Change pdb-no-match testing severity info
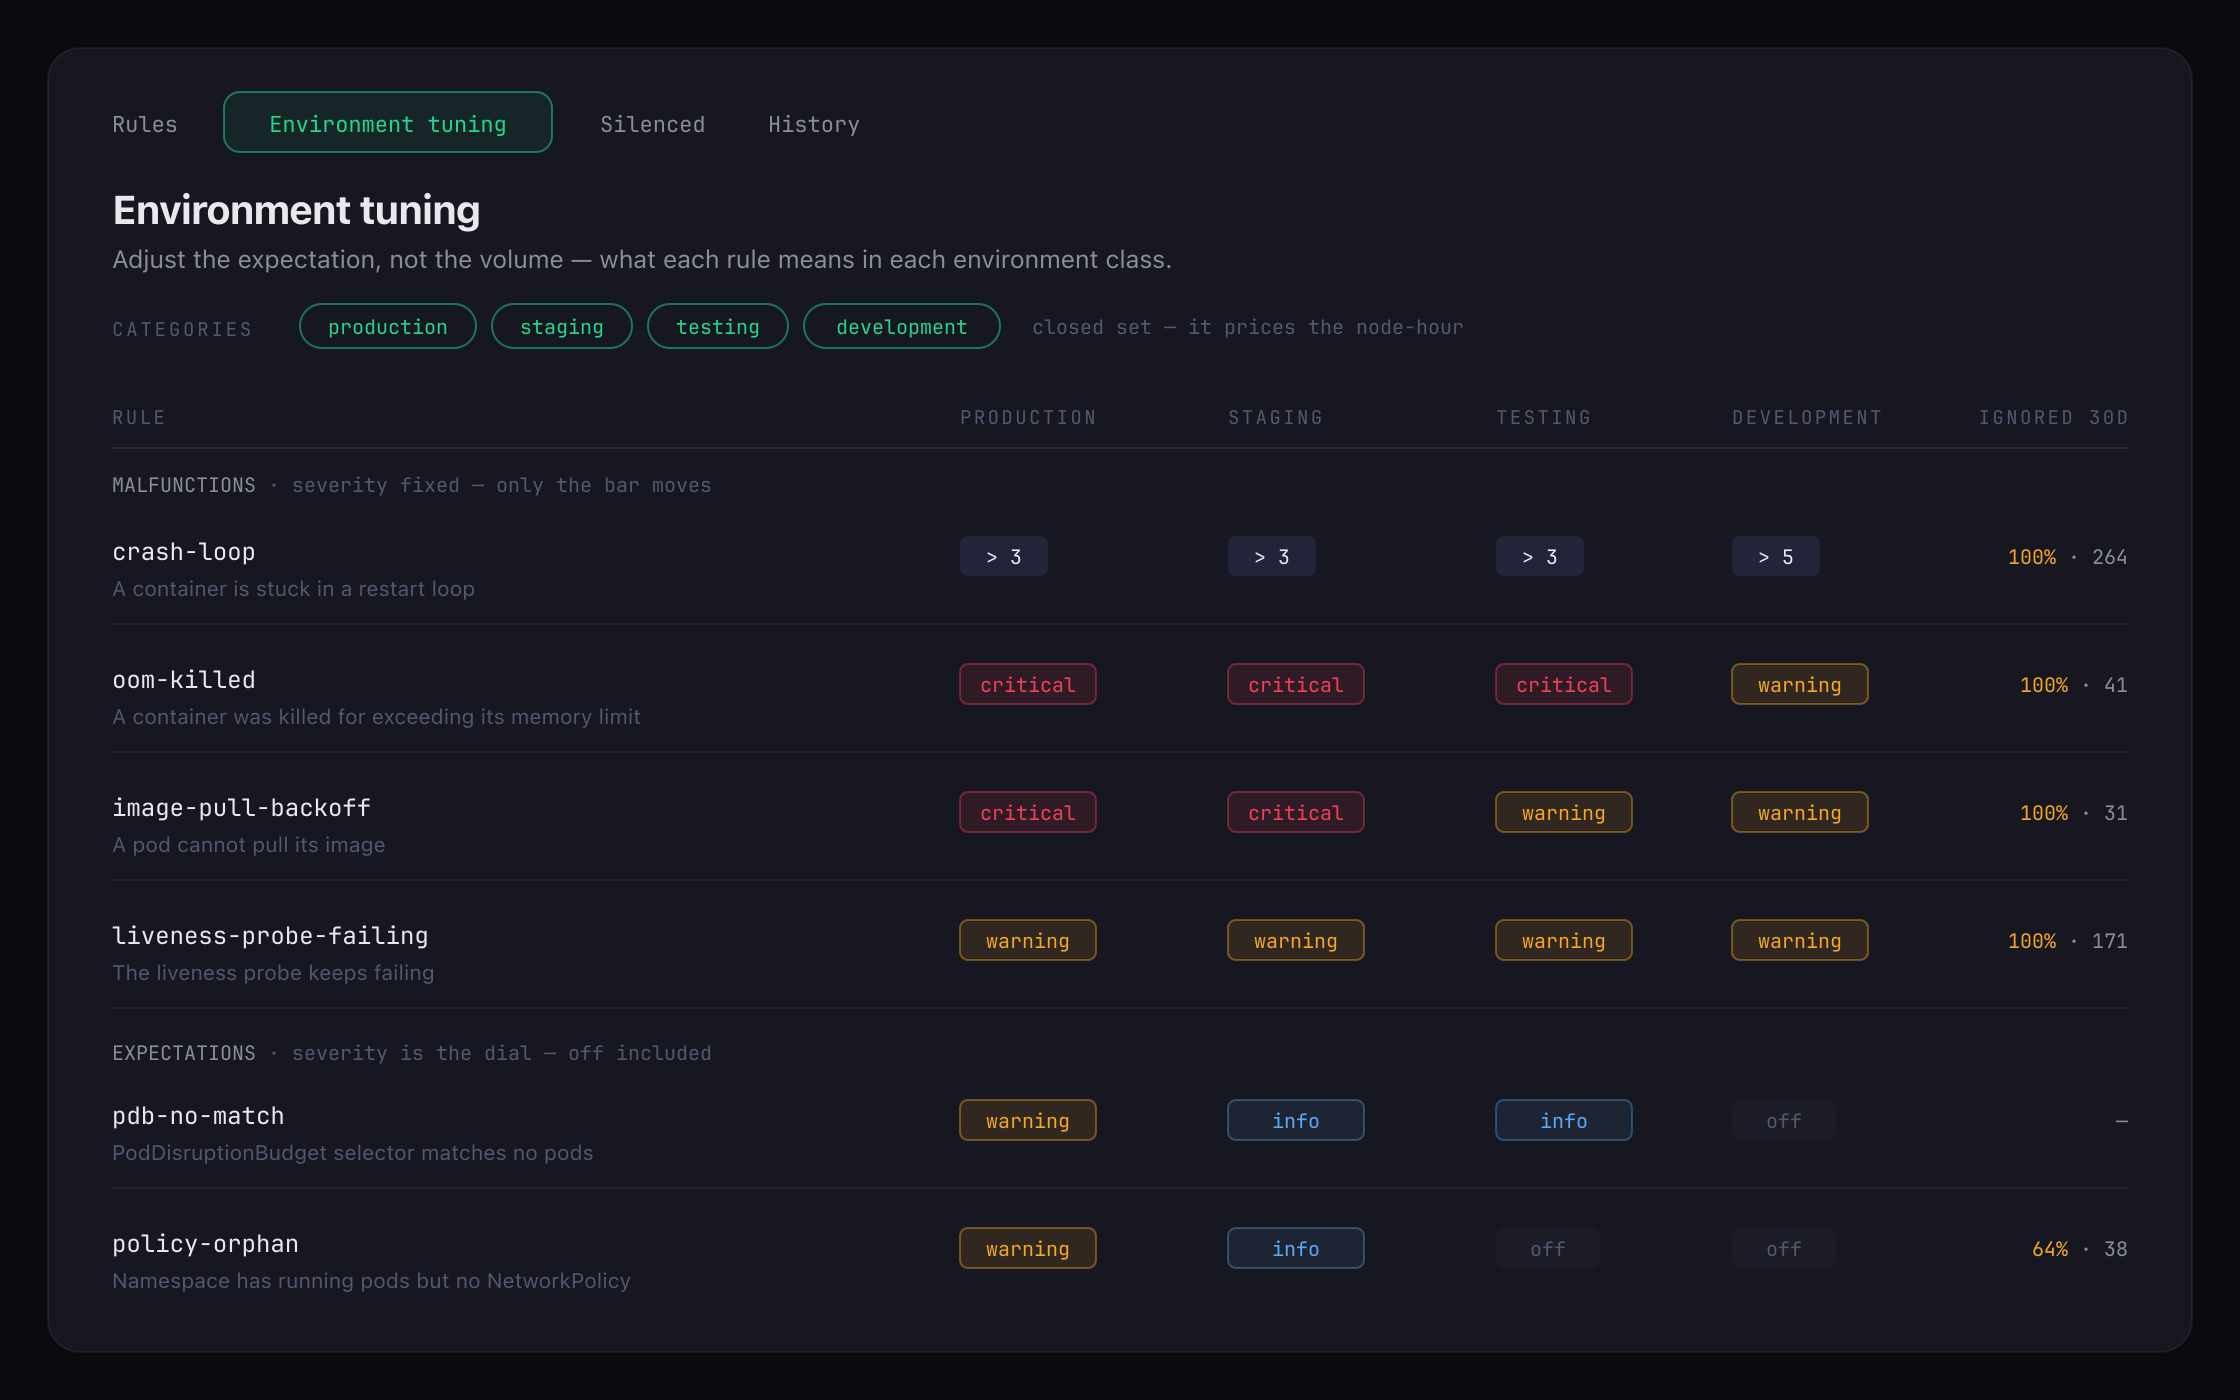Viewport: 2240px width, 1400px height. click(1564, 1121)
